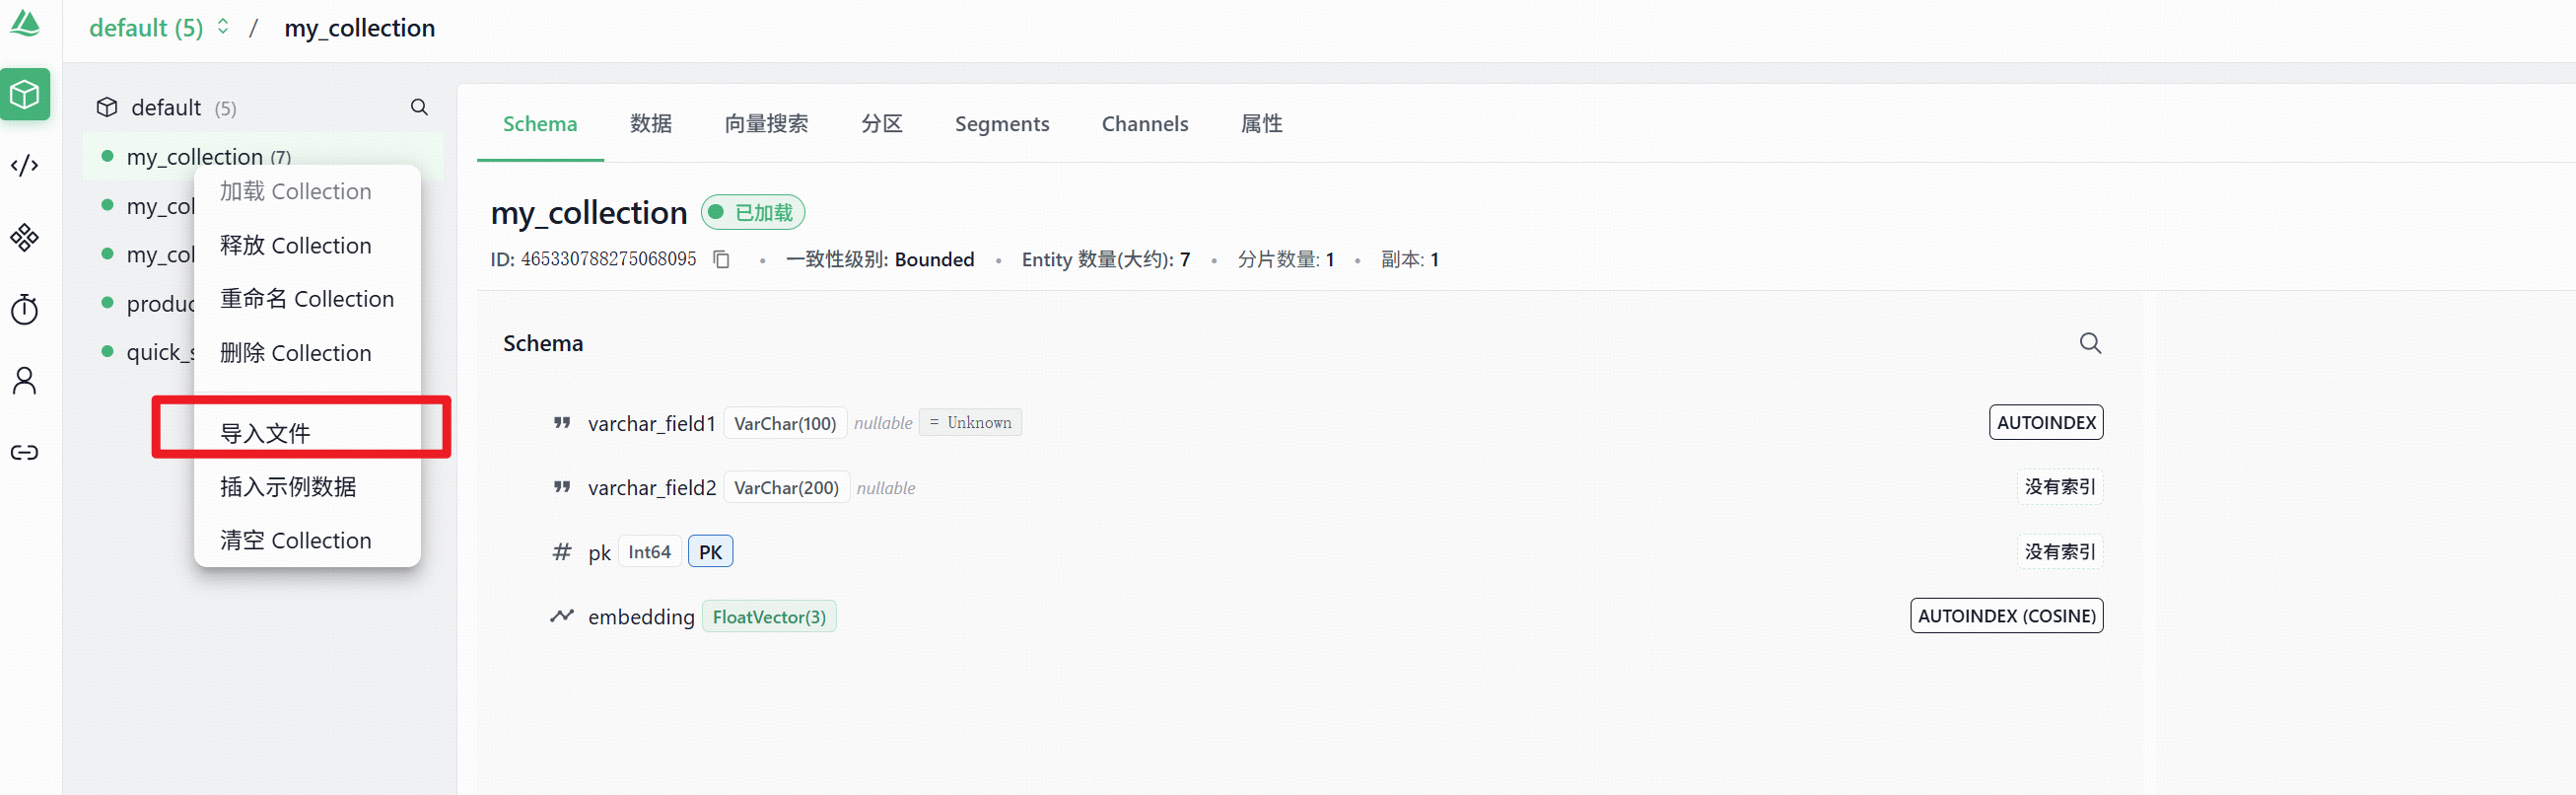Click the PK badge
Viewport: 2576px width, 795px height.
coord(710,552)
